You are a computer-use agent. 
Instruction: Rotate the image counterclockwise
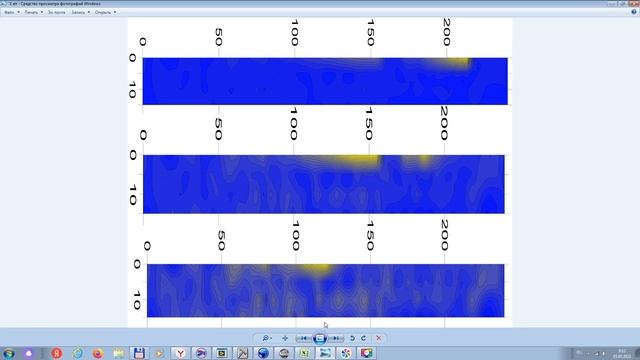353,338
